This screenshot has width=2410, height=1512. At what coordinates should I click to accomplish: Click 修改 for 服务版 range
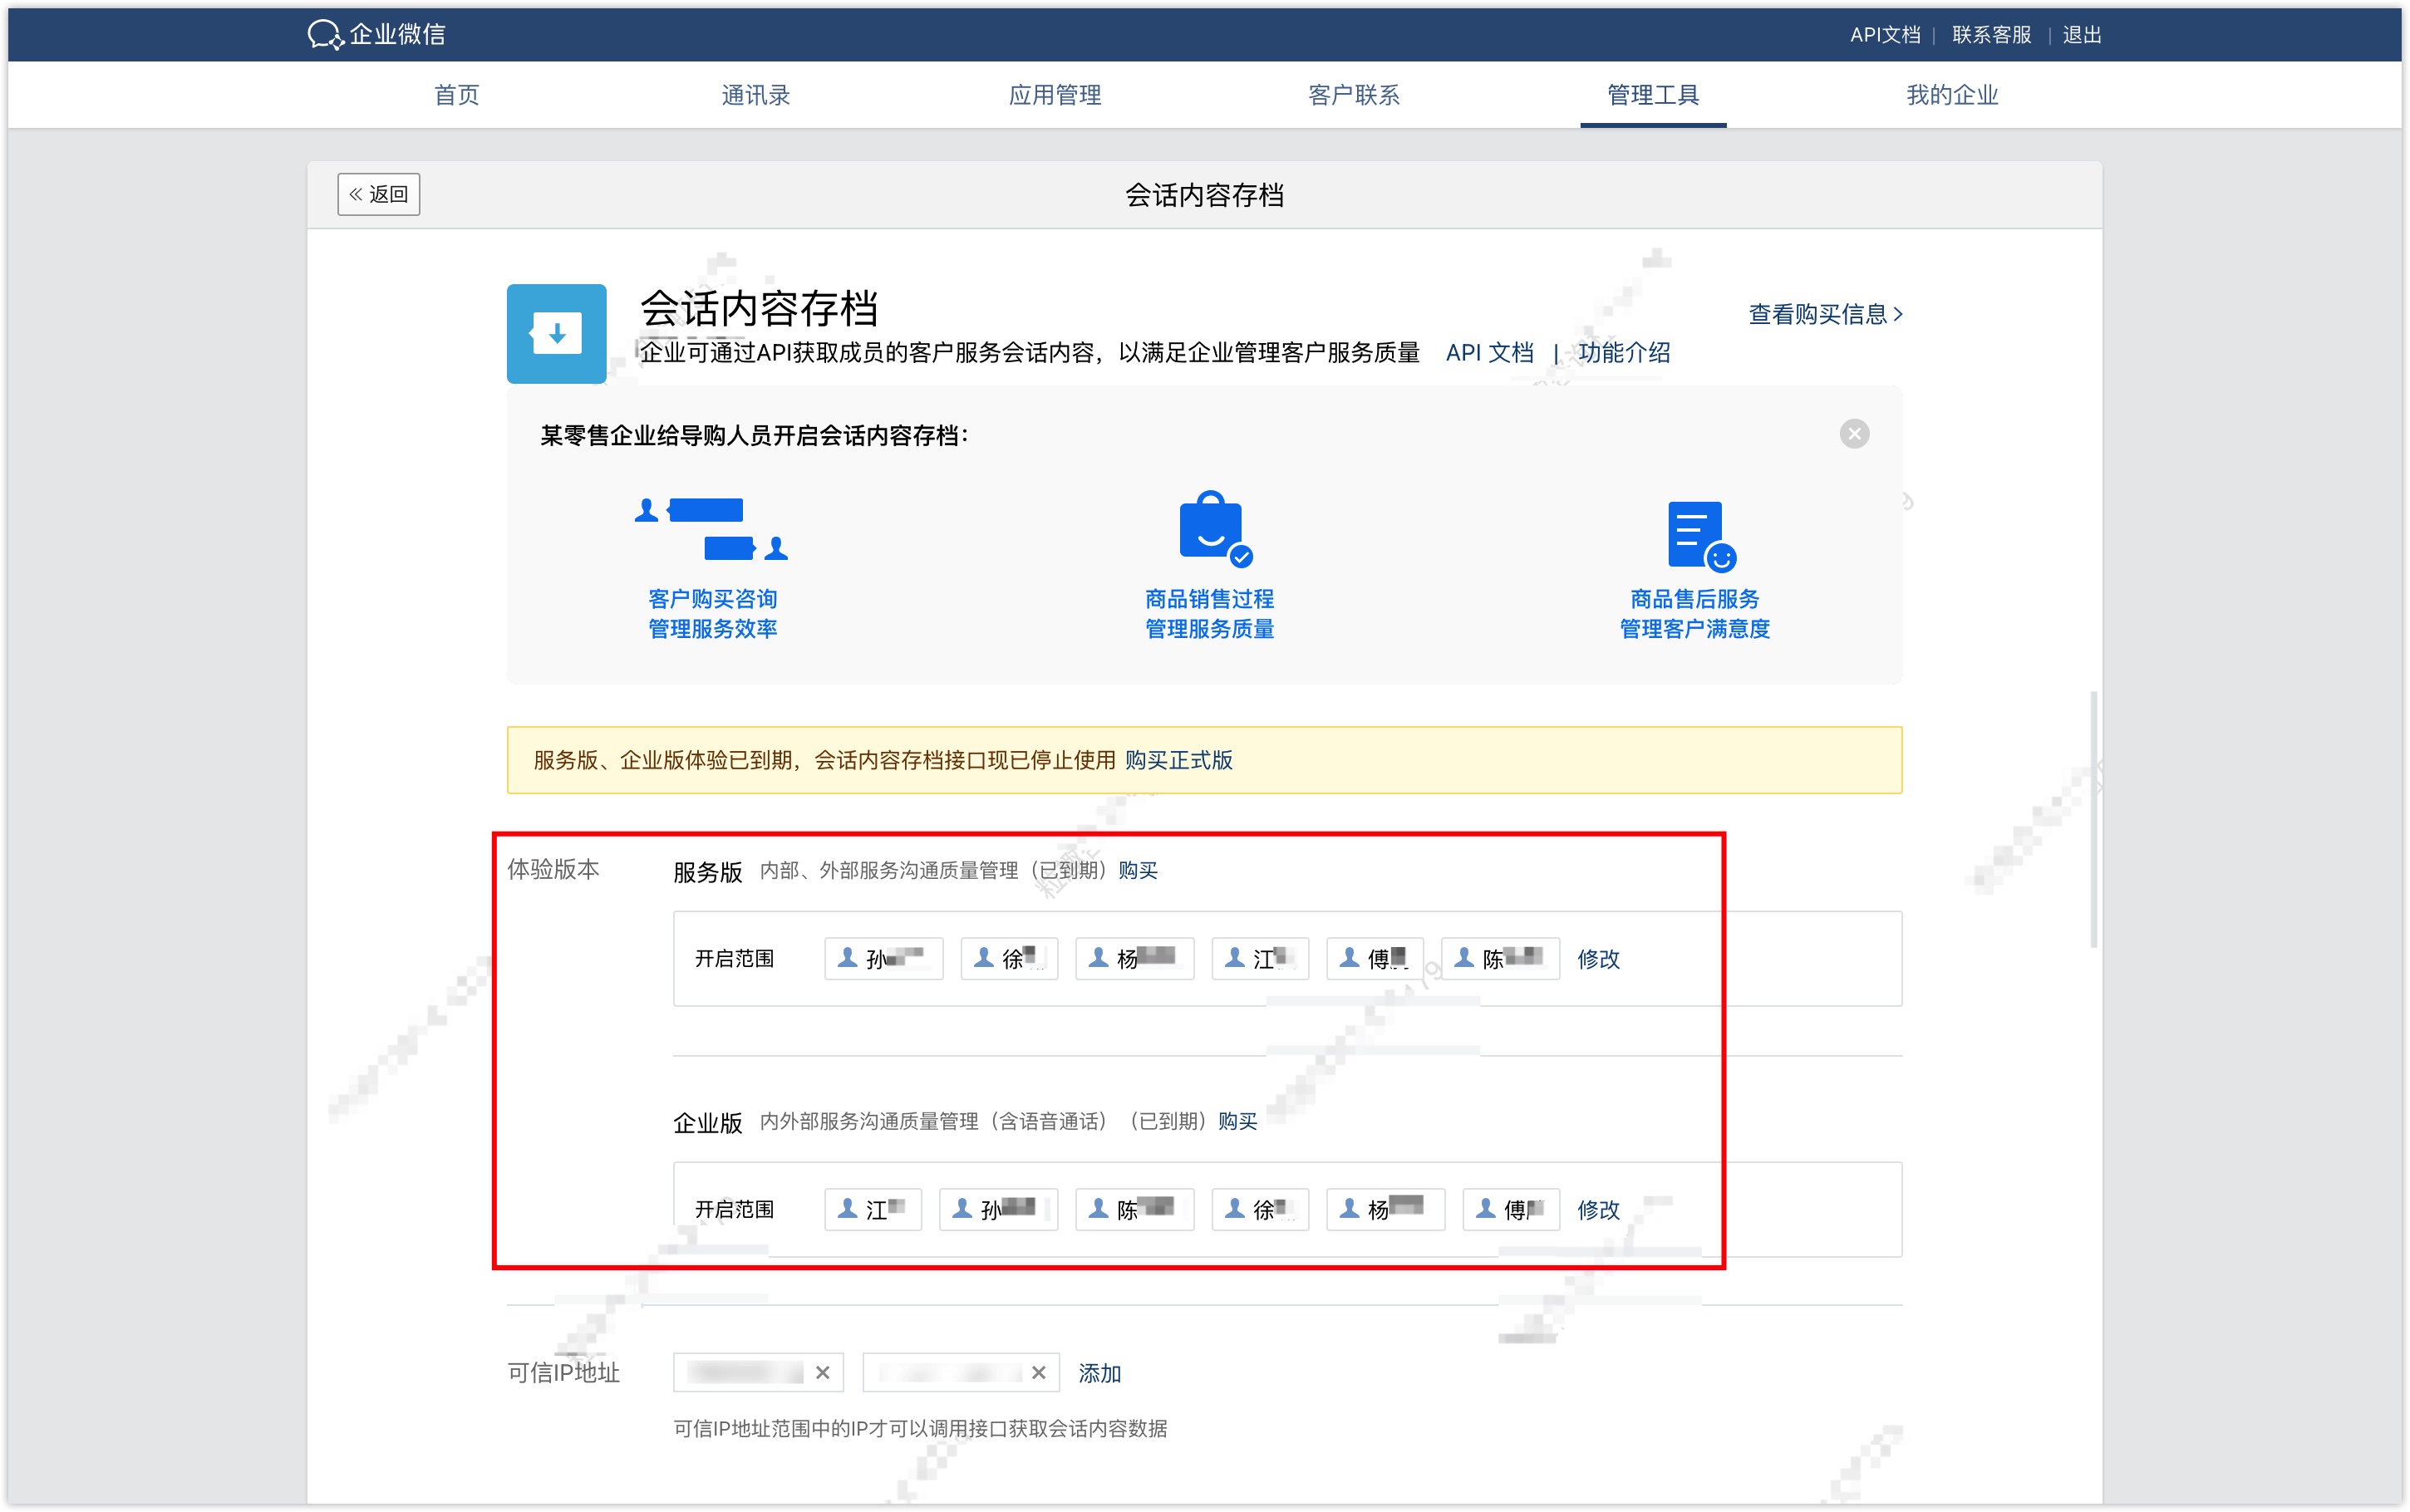[x=1597, y=959]
